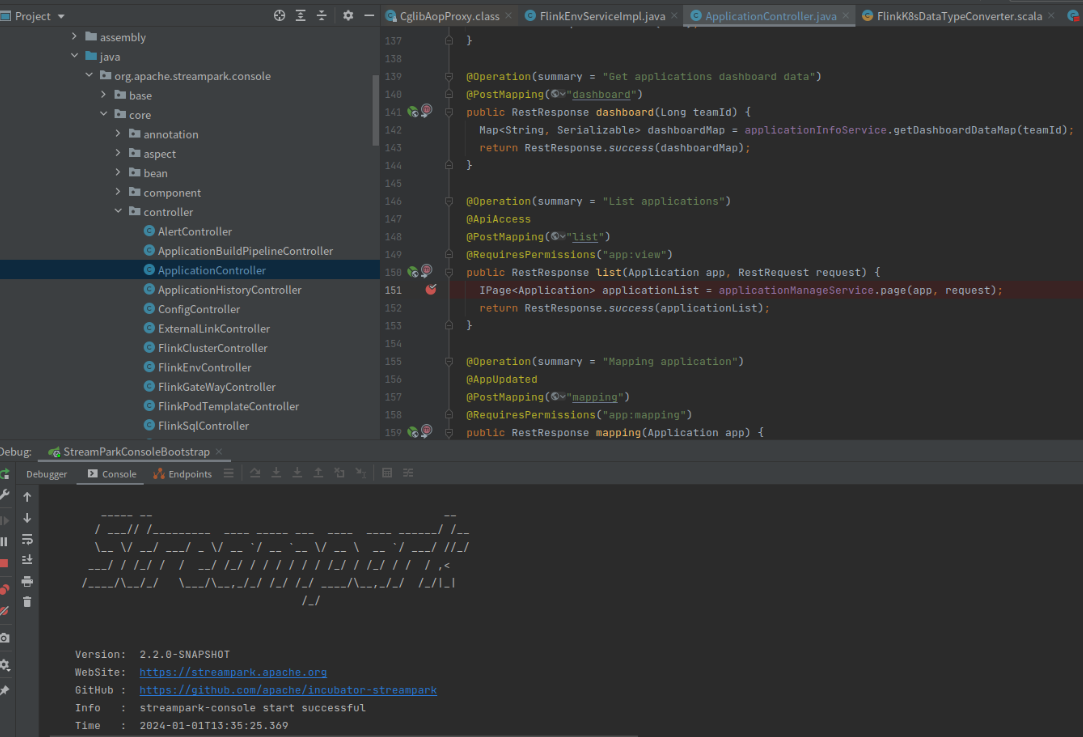1083x737 pixels.
Task: Click the Select Opened File target icon
Action: click(279, 16)
